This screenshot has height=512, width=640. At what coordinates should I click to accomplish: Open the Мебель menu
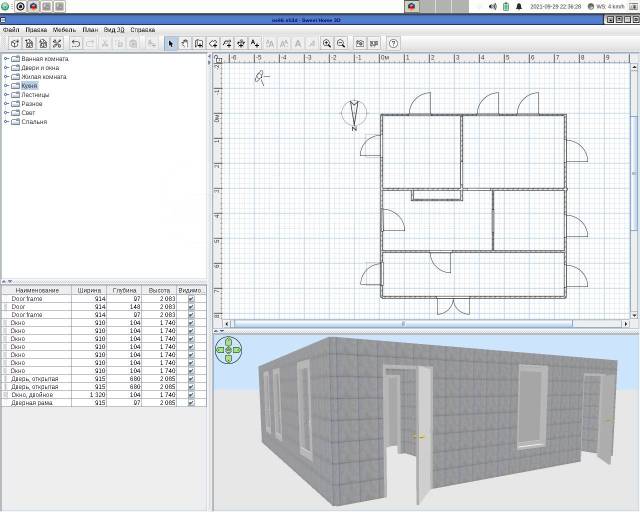pos(64,30)
